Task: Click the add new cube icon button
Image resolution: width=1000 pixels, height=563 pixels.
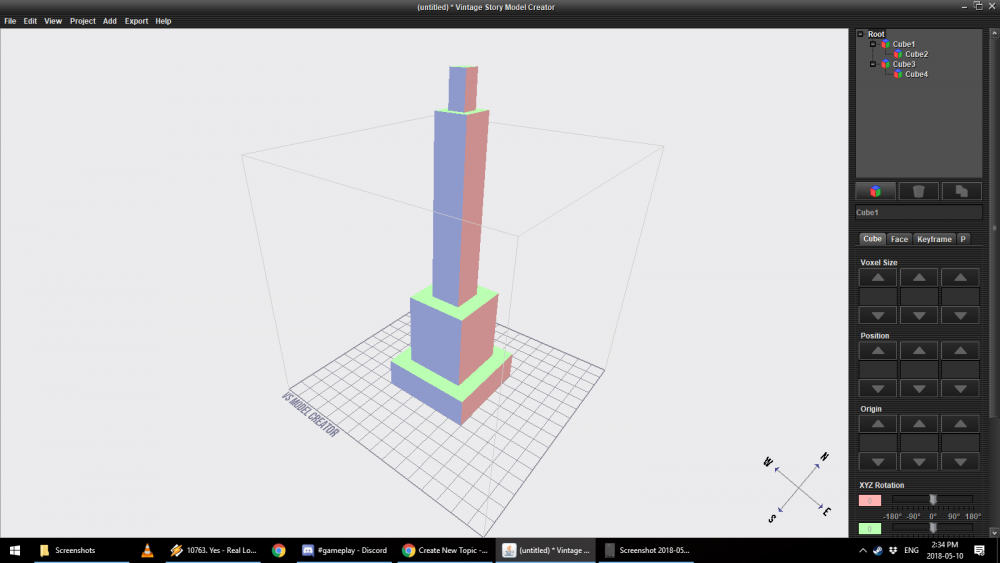Action: click(x=875, y=190)
